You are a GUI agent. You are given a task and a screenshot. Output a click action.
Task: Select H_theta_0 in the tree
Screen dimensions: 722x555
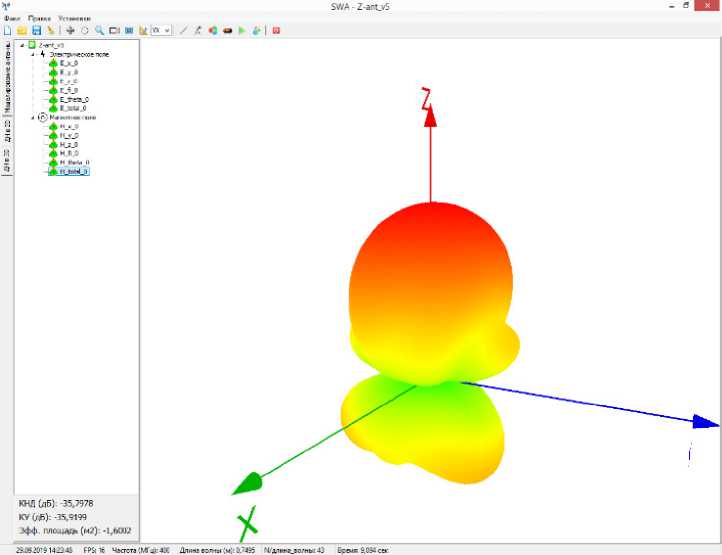pyautogui.click(x=74, y=162)
